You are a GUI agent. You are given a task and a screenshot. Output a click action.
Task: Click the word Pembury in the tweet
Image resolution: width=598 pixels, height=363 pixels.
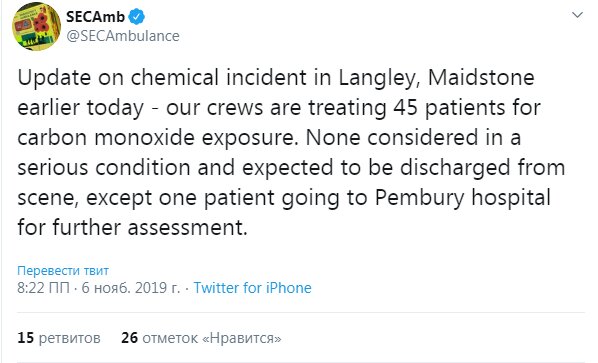420,198
